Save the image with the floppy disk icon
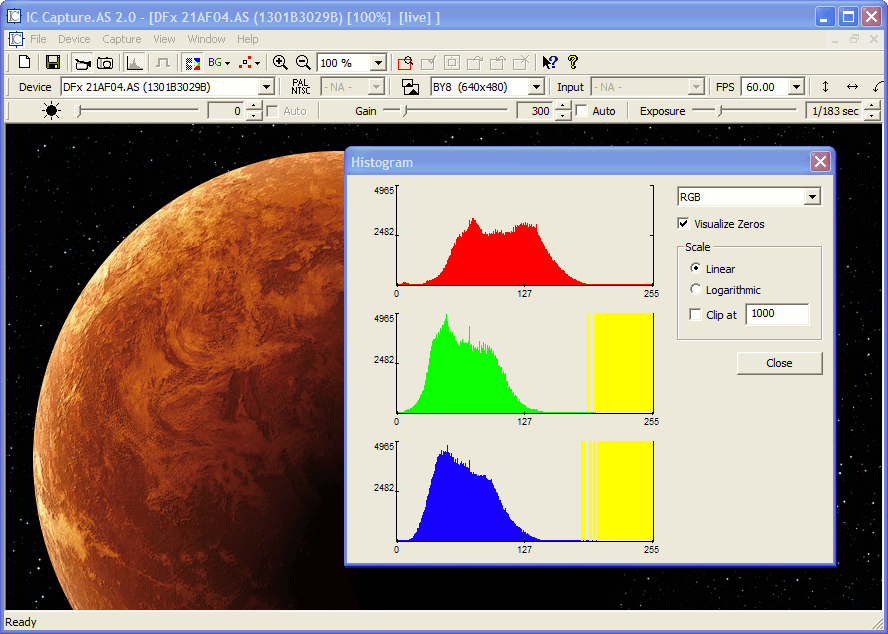This screenshot has height=634, width=888. click(53, 62)
